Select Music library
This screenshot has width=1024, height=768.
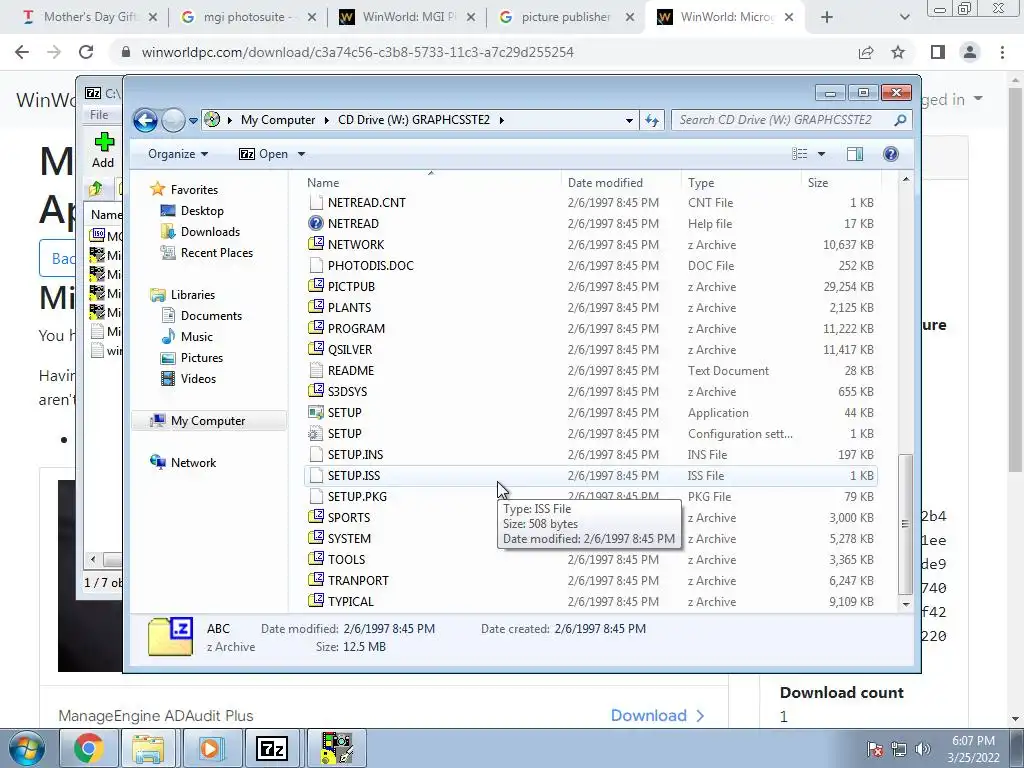coord(197,336)
